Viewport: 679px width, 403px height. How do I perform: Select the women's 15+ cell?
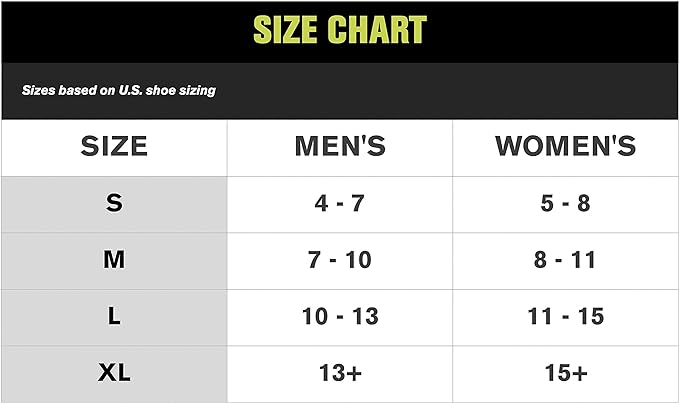(x=566, y=373)
